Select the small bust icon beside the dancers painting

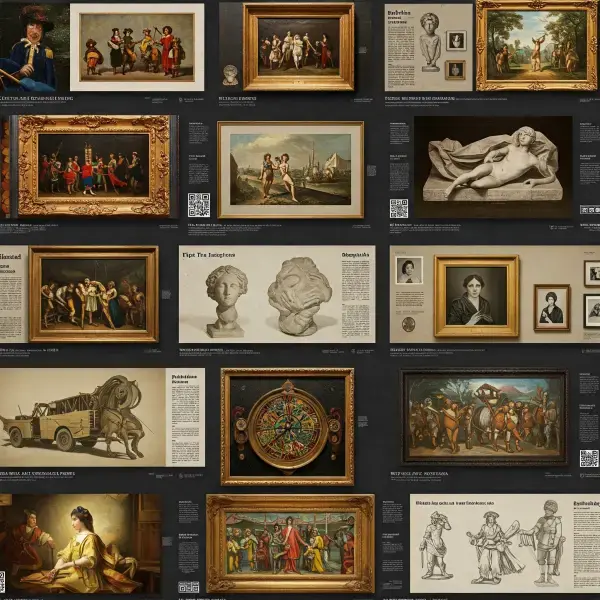230,75
